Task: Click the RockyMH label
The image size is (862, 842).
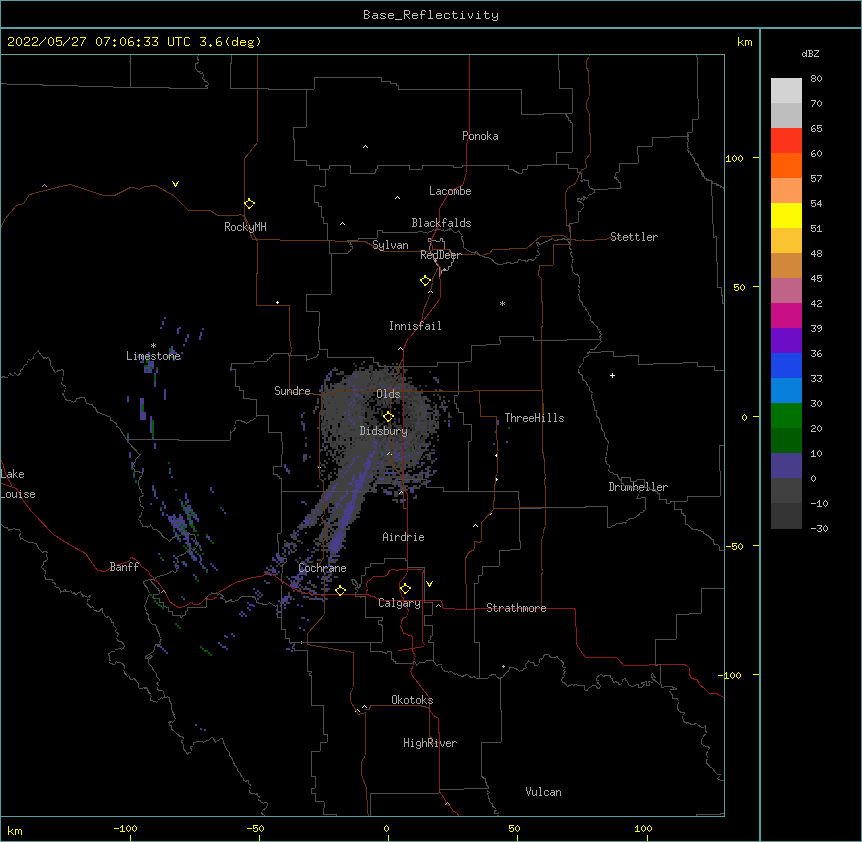Action: 245,227
